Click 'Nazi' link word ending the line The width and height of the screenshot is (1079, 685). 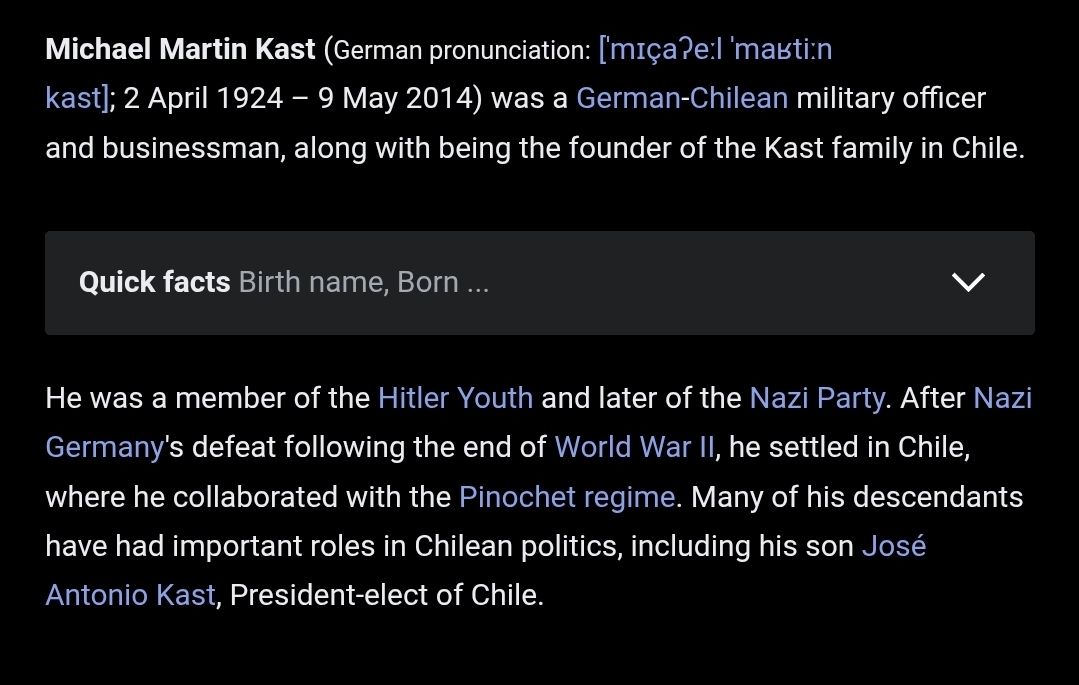1002,398
